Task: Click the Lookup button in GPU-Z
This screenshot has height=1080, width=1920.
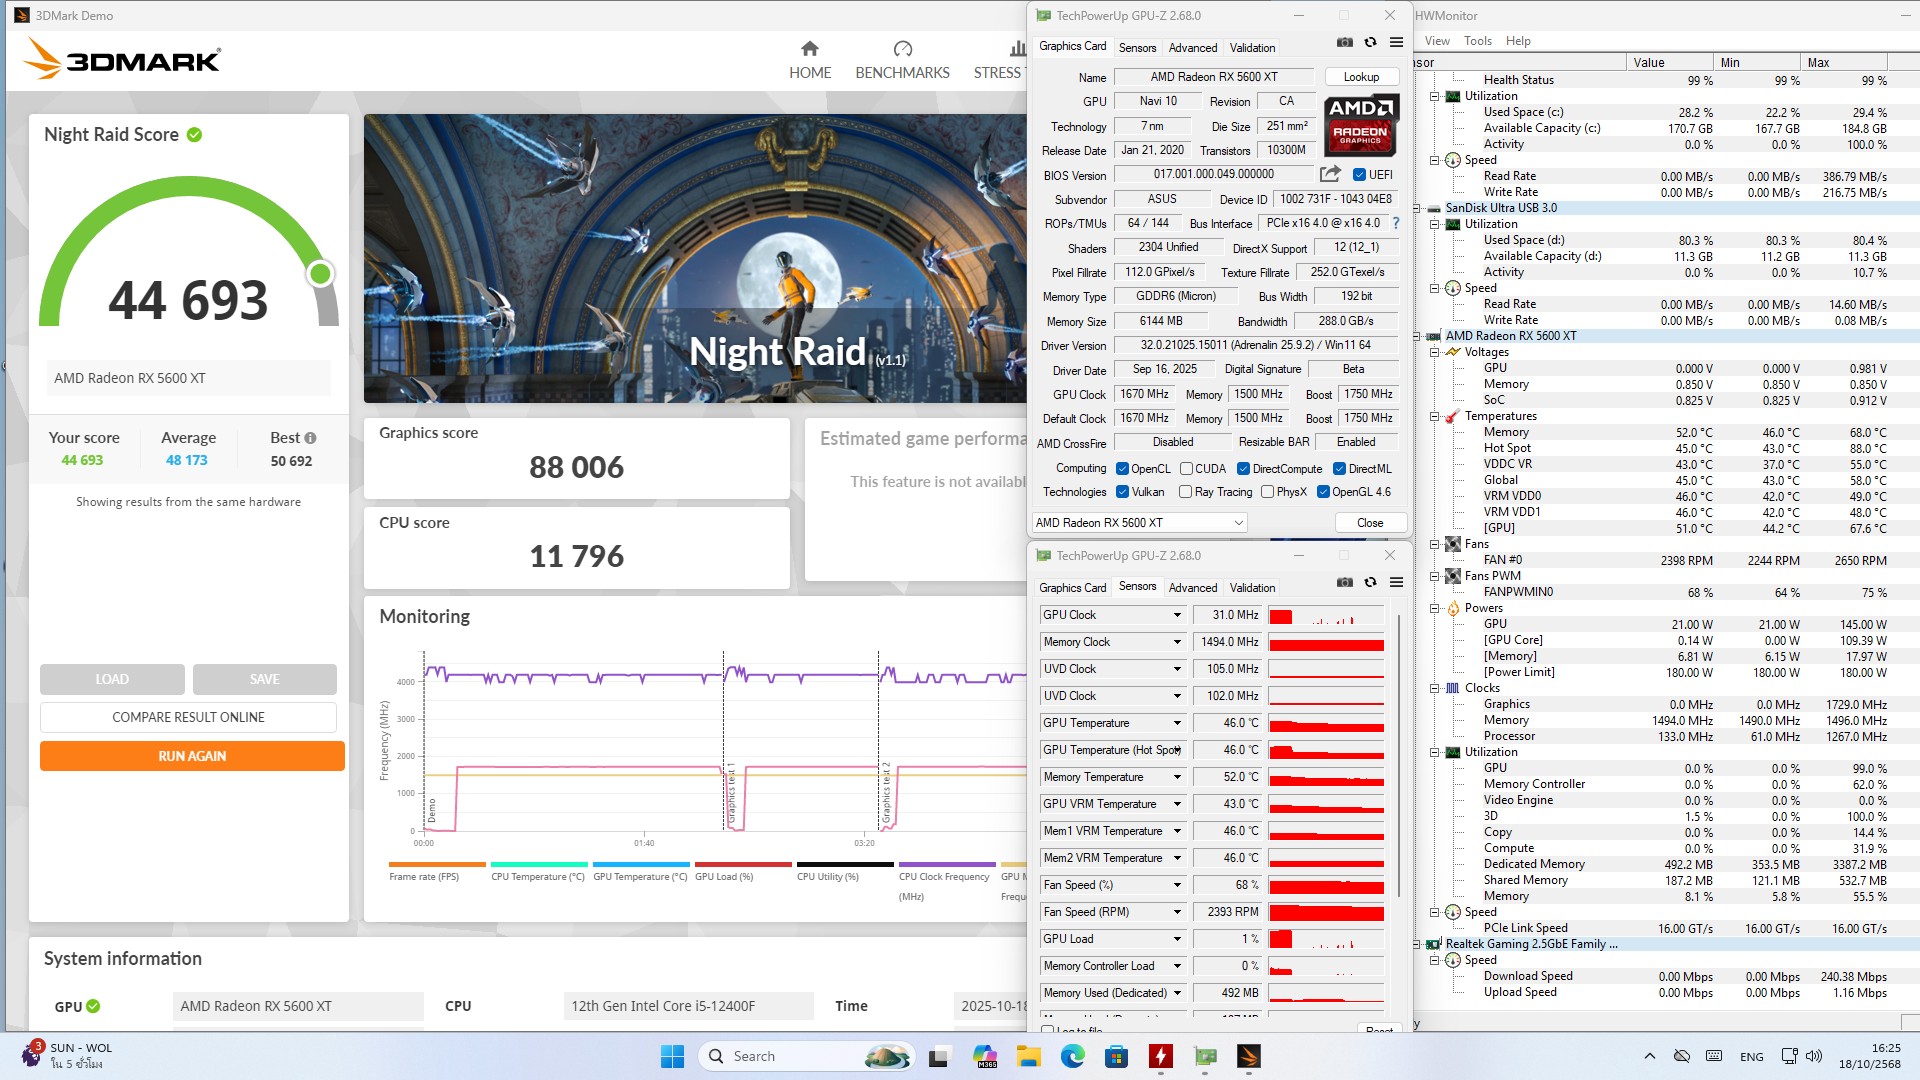Action: [x=1360, y=77]
